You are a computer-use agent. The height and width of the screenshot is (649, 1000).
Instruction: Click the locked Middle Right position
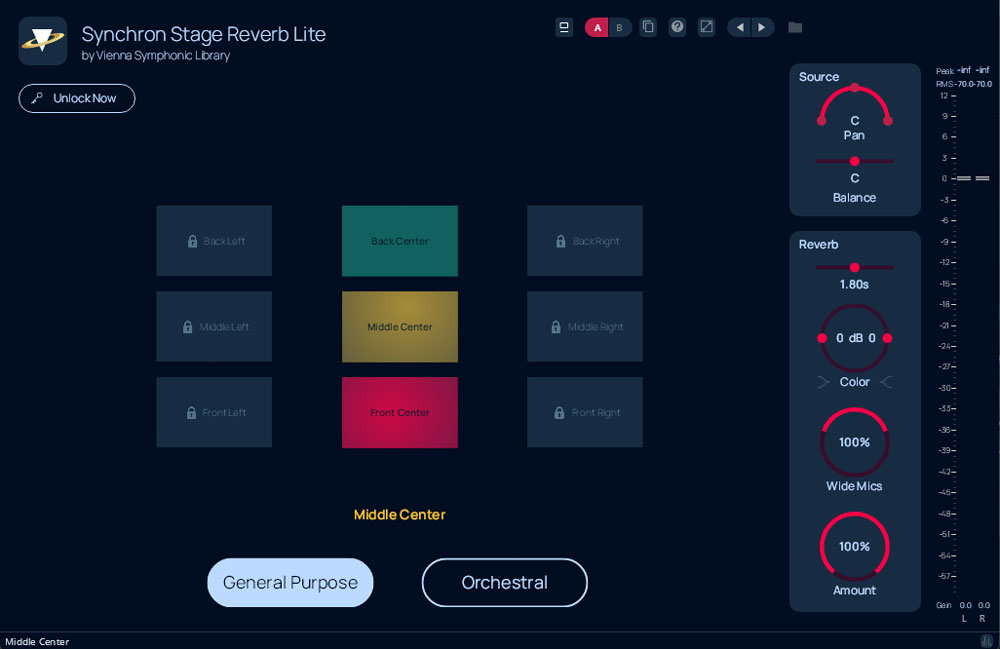tap(585, 326)
